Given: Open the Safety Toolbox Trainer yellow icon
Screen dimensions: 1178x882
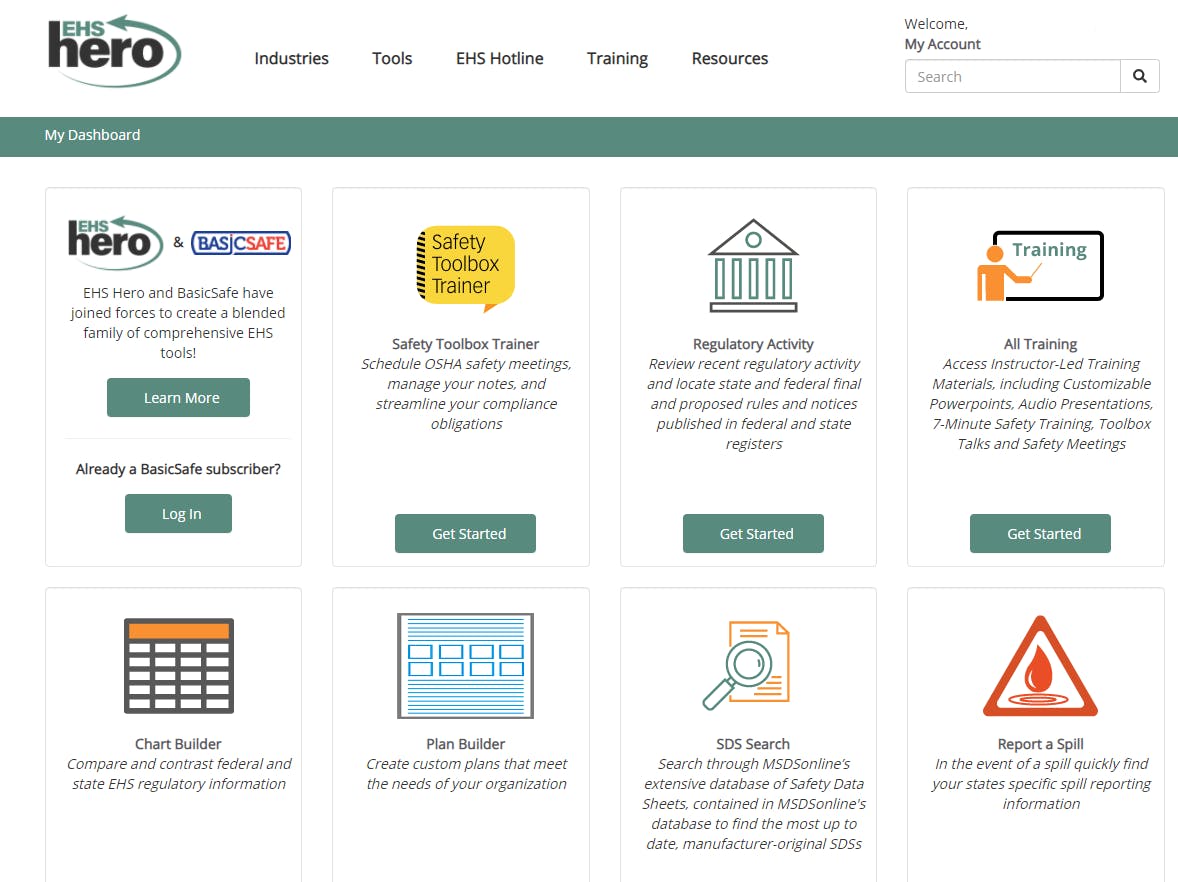Looking at the screenshot, I should pos(466,267).
